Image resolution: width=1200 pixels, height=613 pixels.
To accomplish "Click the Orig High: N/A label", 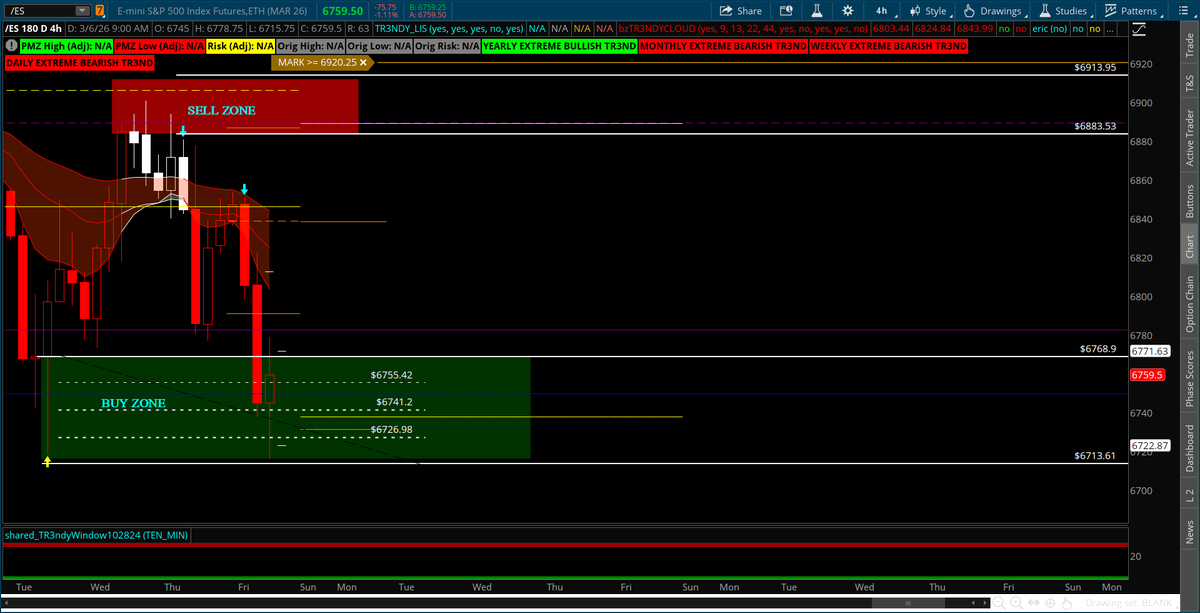I will click(x=310, y=46).
